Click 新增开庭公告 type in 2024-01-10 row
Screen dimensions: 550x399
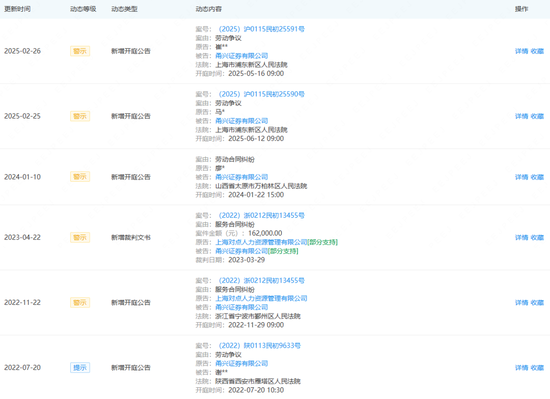131,177
